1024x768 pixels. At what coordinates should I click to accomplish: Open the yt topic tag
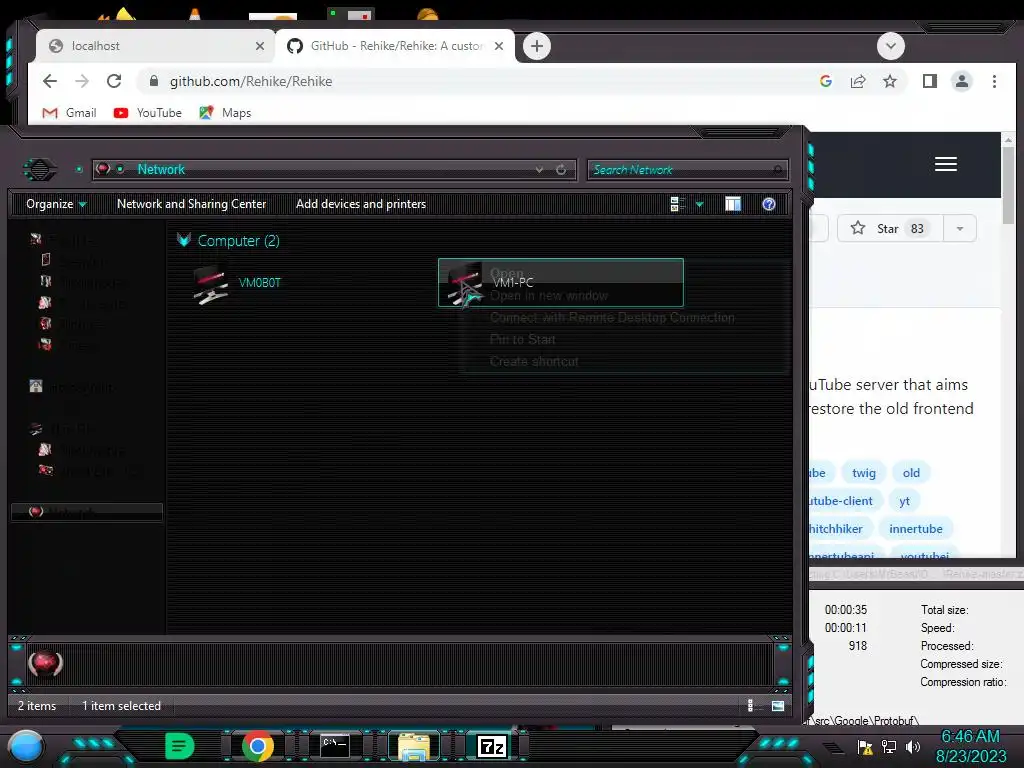click(x=904, y=501)
